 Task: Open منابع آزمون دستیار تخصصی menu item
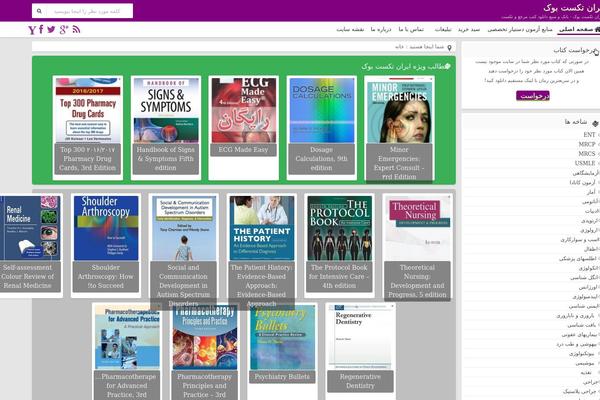point(520,29)
